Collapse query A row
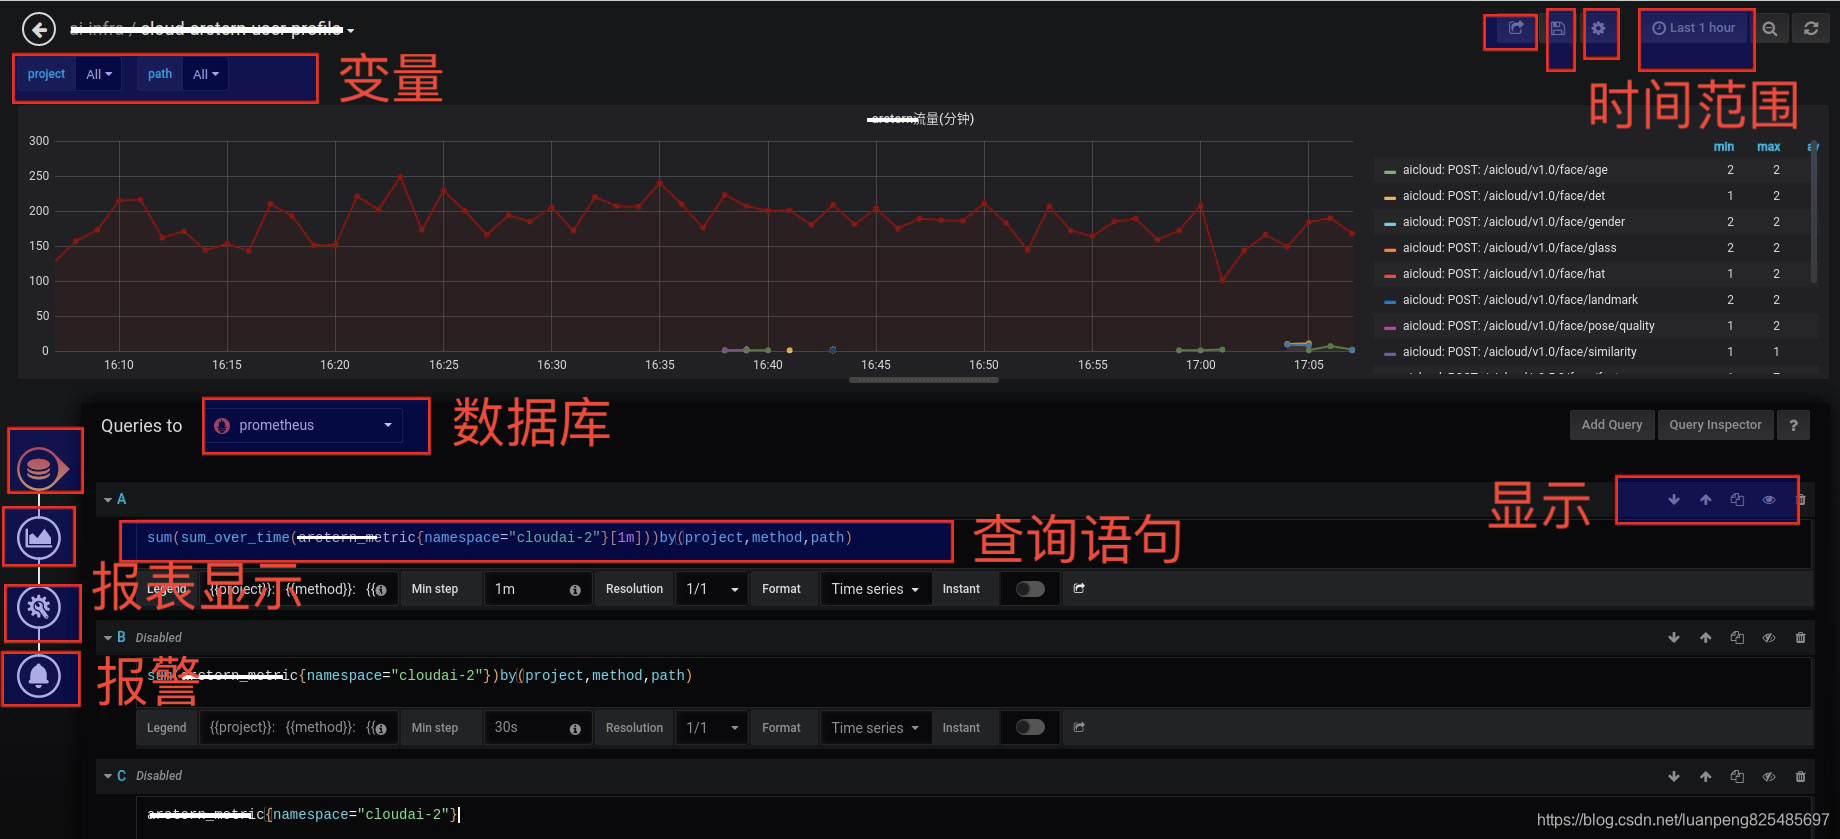This screenshot has width=1840, height=839. tap(108, 499)
